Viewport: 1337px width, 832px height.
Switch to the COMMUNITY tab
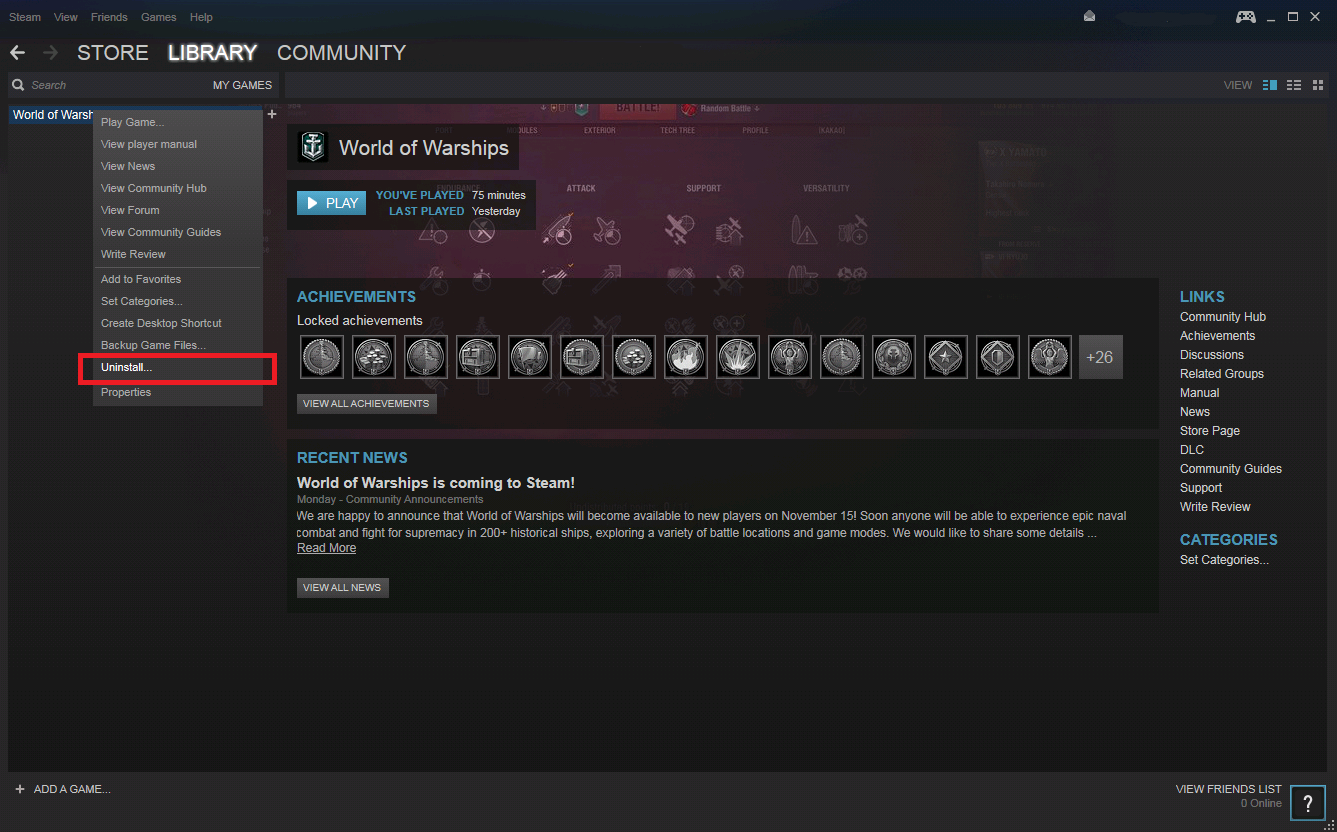coord(341,52)
